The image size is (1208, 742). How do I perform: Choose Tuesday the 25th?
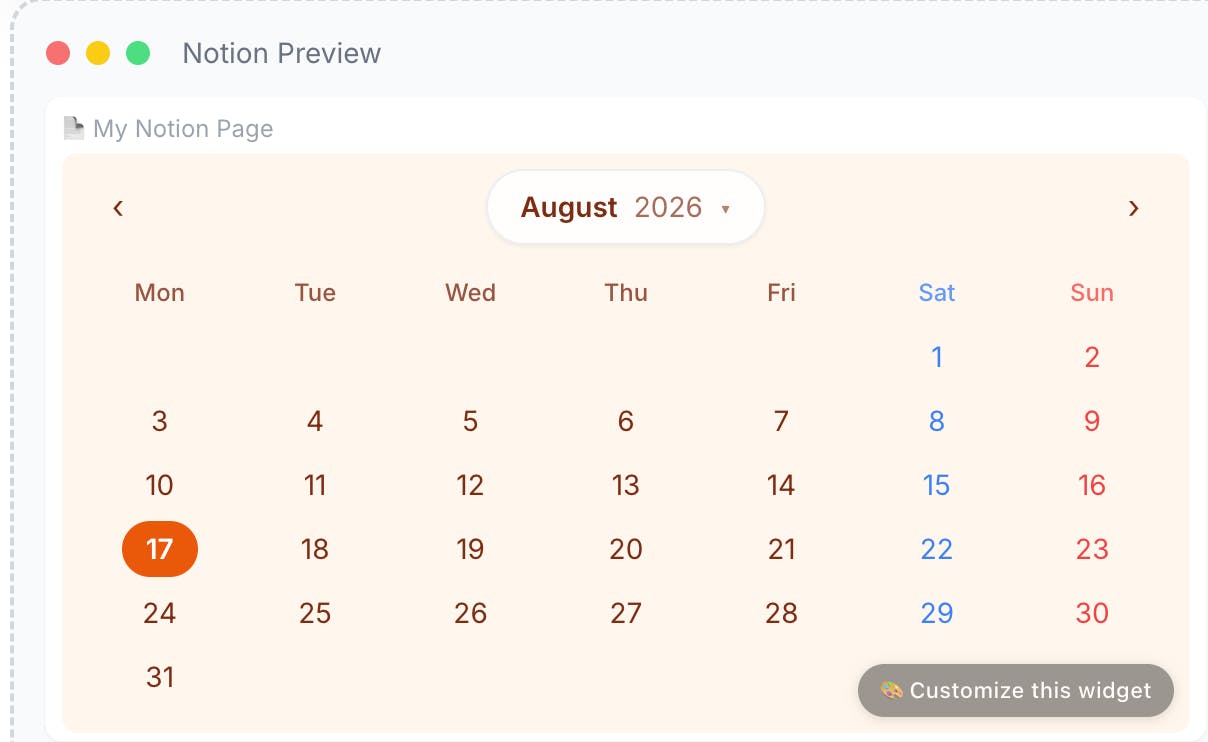tap(315, 613)
